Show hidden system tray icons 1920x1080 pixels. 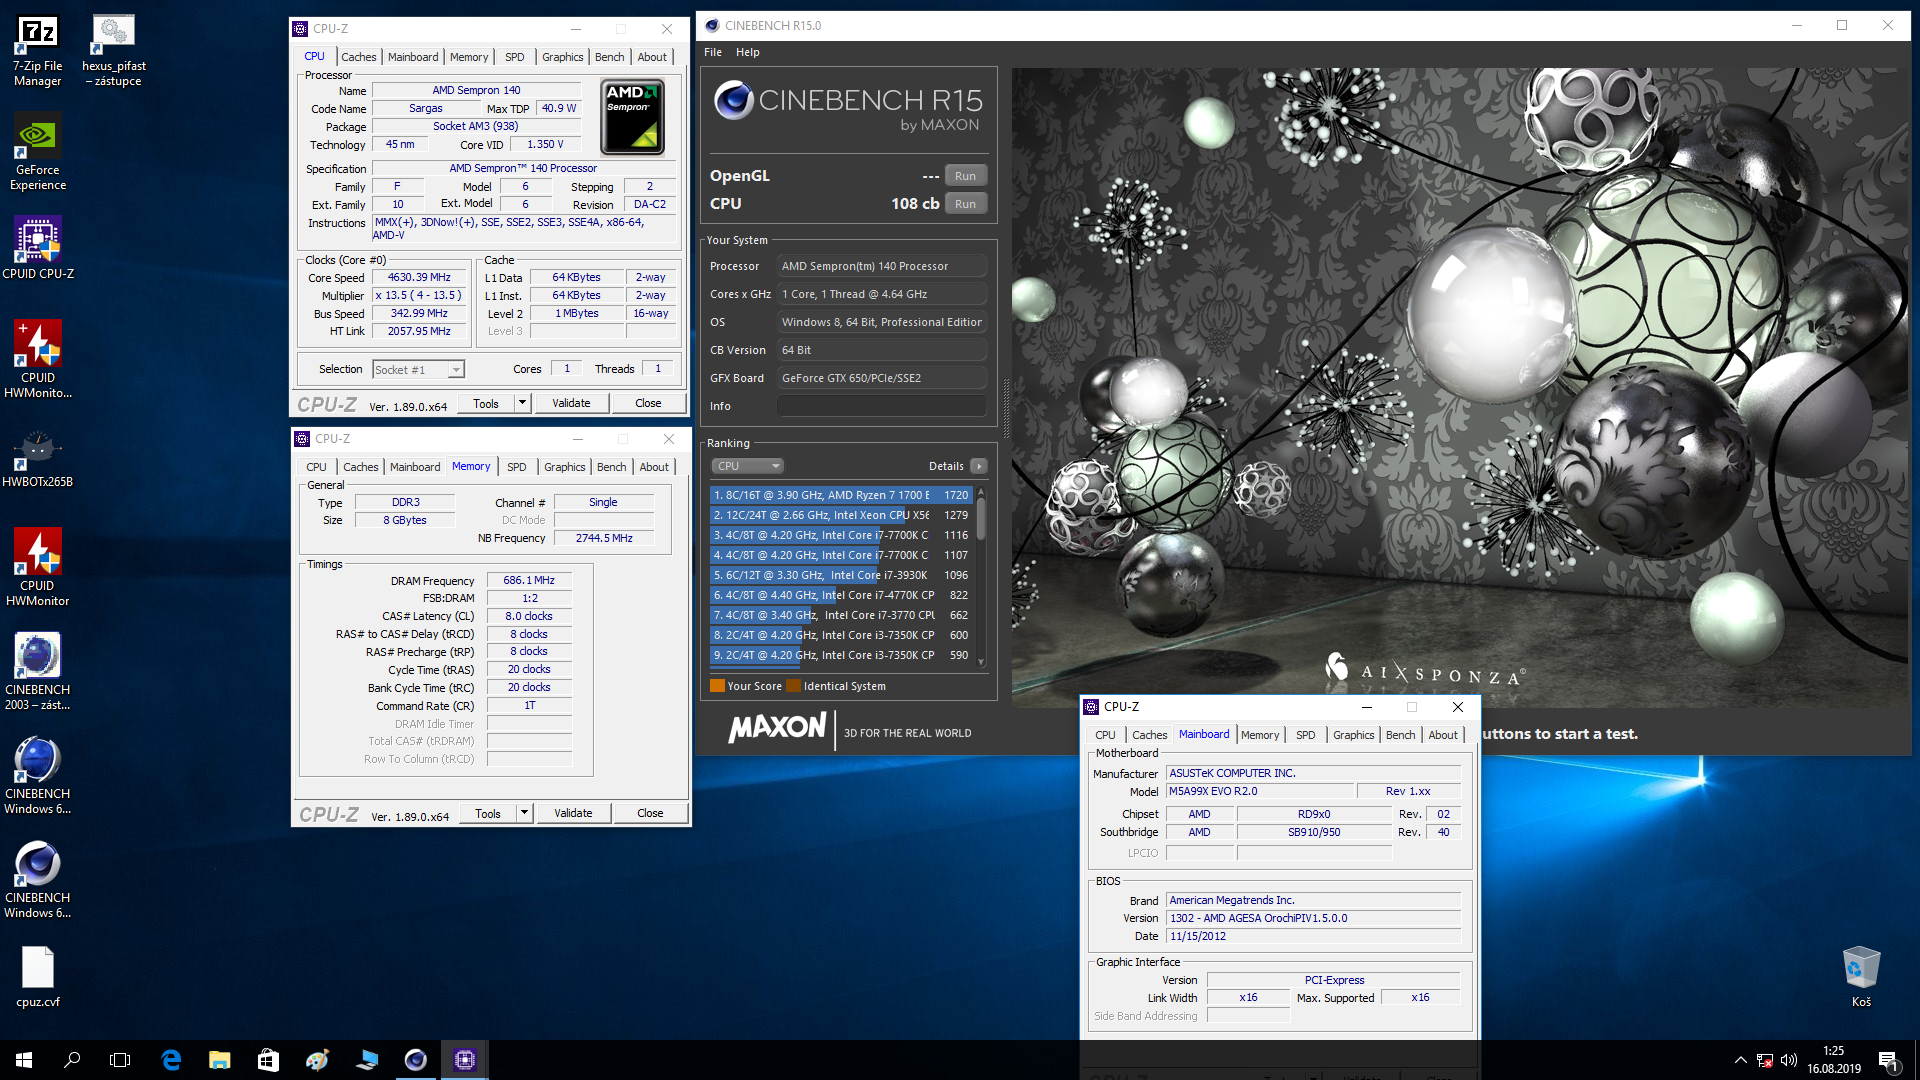(x=1740, y=1060)
